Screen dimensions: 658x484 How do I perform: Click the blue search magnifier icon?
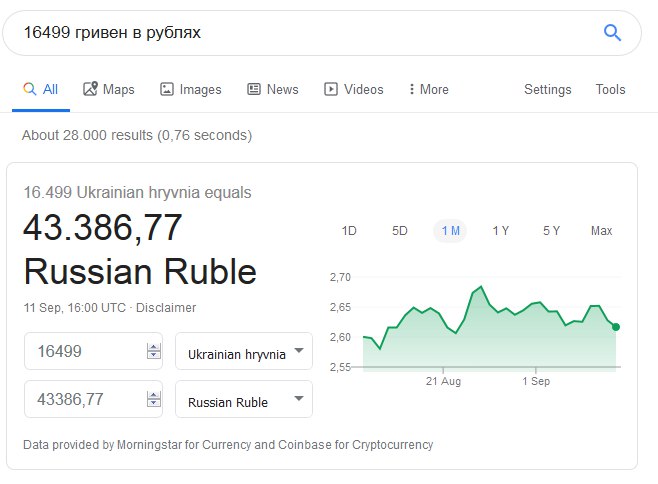tap(612, 32)
